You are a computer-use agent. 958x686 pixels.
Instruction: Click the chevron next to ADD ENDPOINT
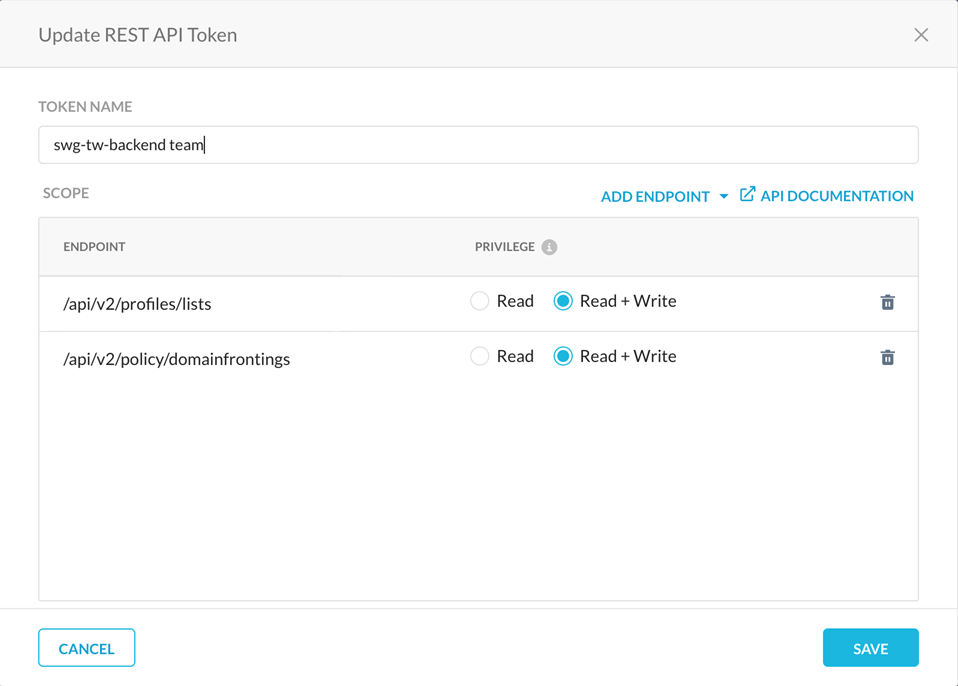point(724,196)
